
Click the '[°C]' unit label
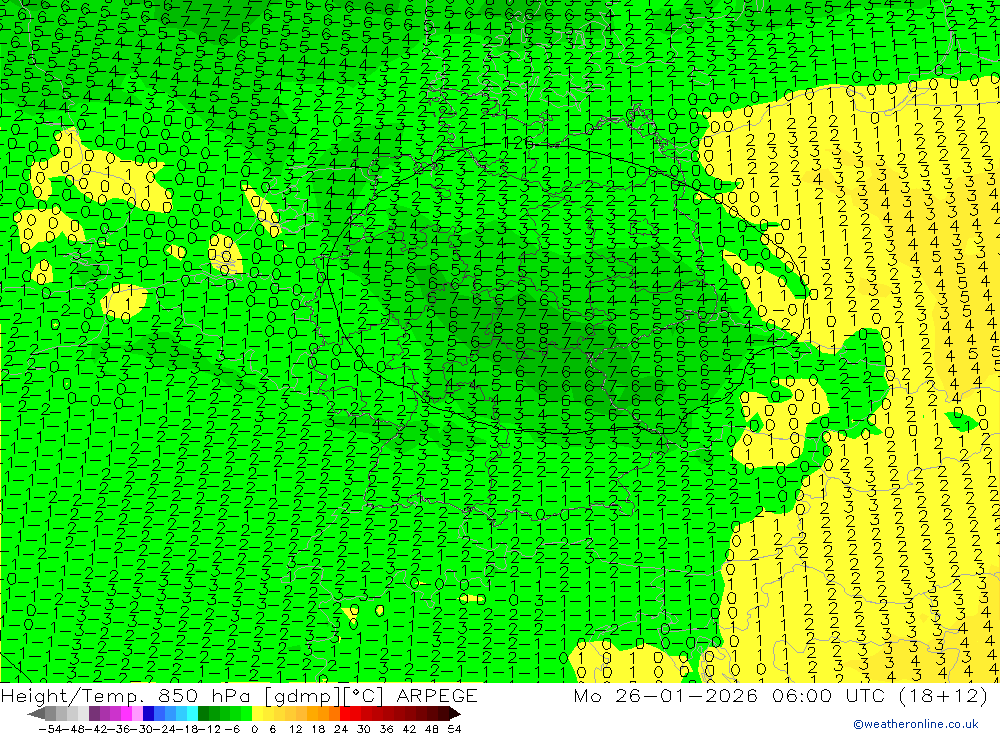point(364,696)
